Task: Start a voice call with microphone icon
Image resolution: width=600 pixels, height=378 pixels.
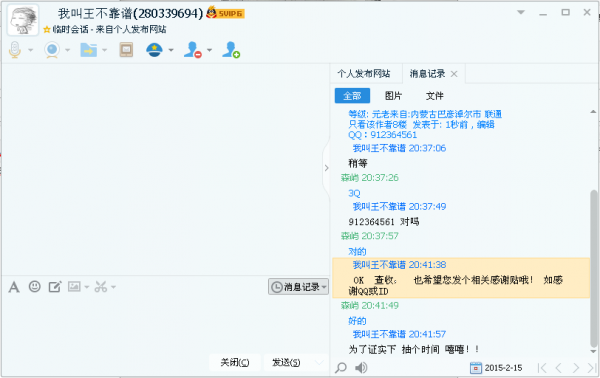Action: pos(15,50)
